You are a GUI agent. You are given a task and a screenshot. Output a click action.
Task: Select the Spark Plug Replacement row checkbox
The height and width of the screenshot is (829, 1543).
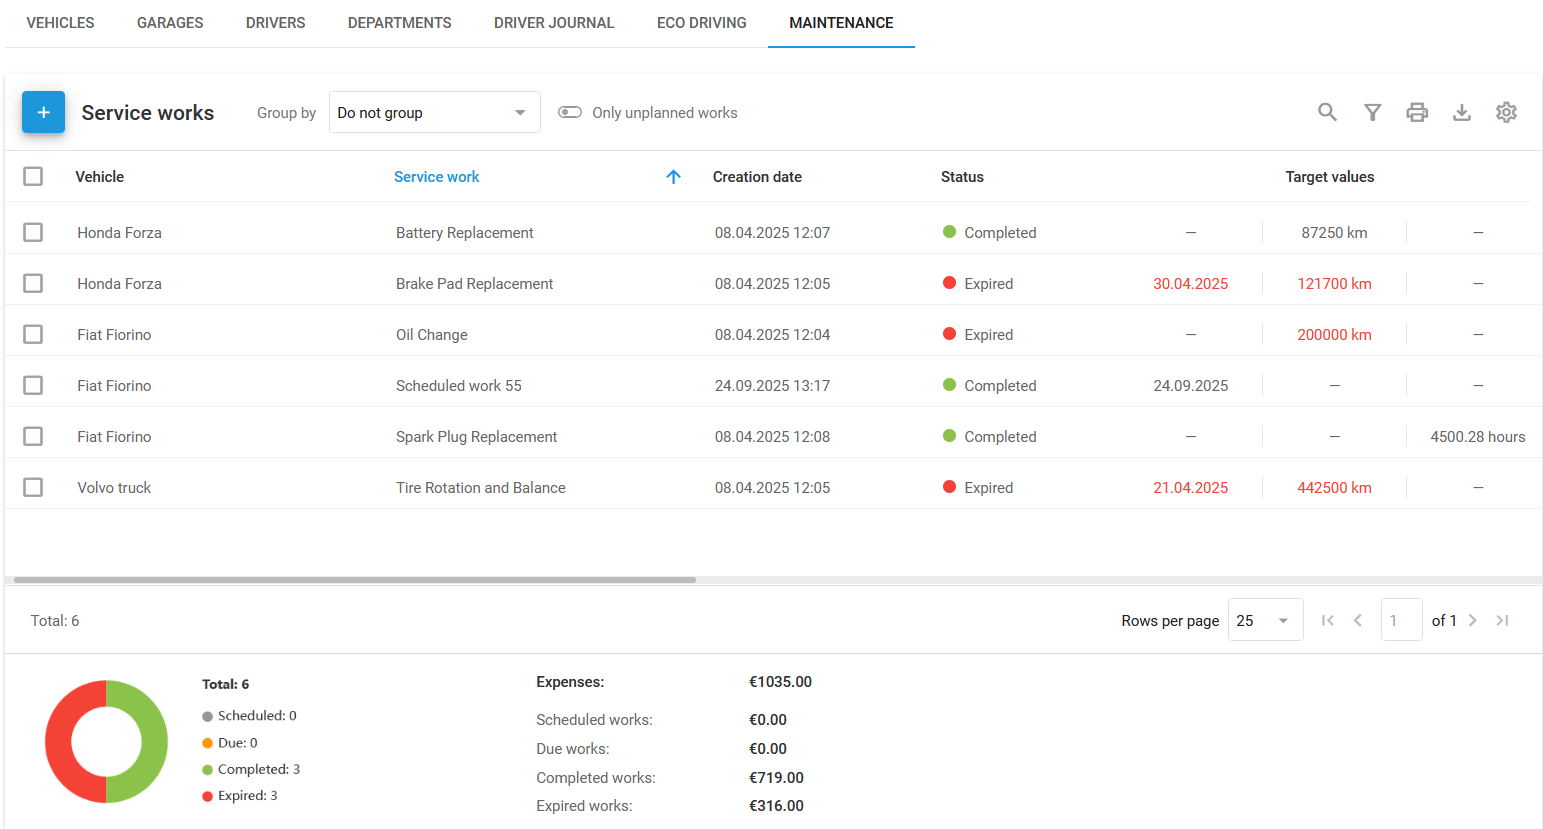(x=33, y=436)
